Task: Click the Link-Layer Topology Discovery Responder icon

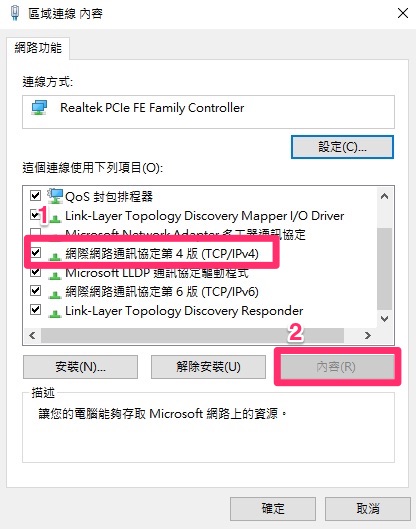Action: [54, 314]
